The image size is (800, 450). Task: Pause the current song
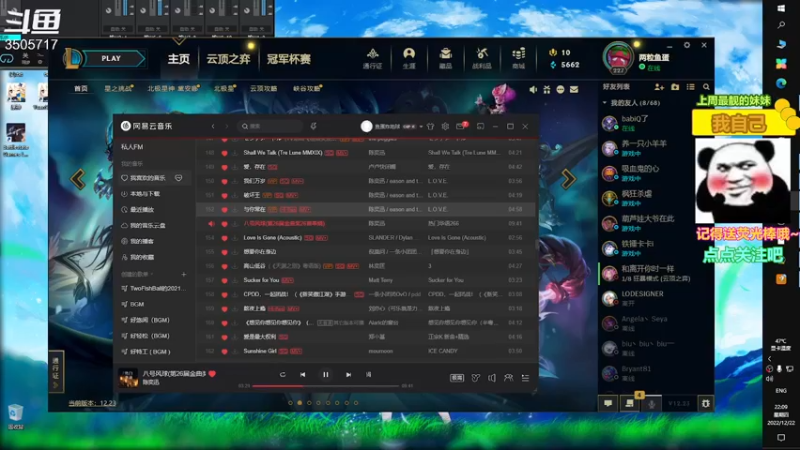point(326,374)
